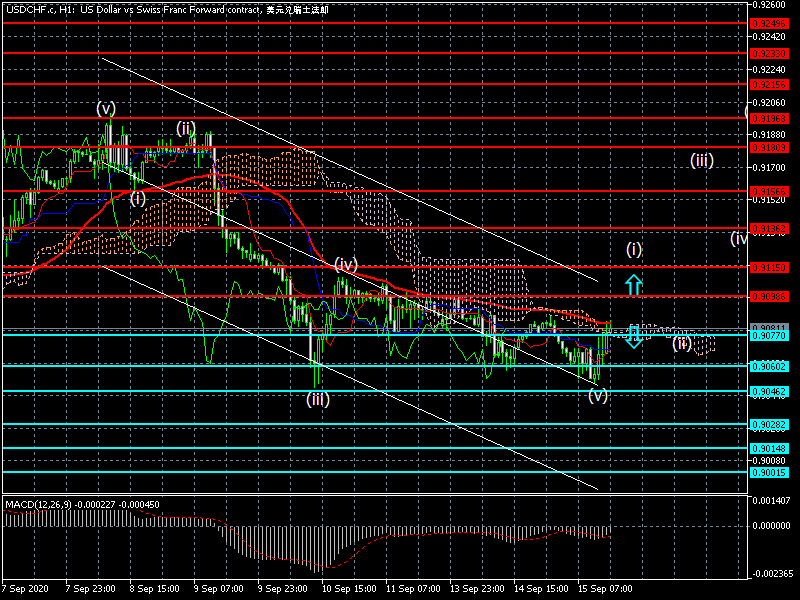
Task: Select the (iii) wave label at chart low
Action: (x=318, y=399)
